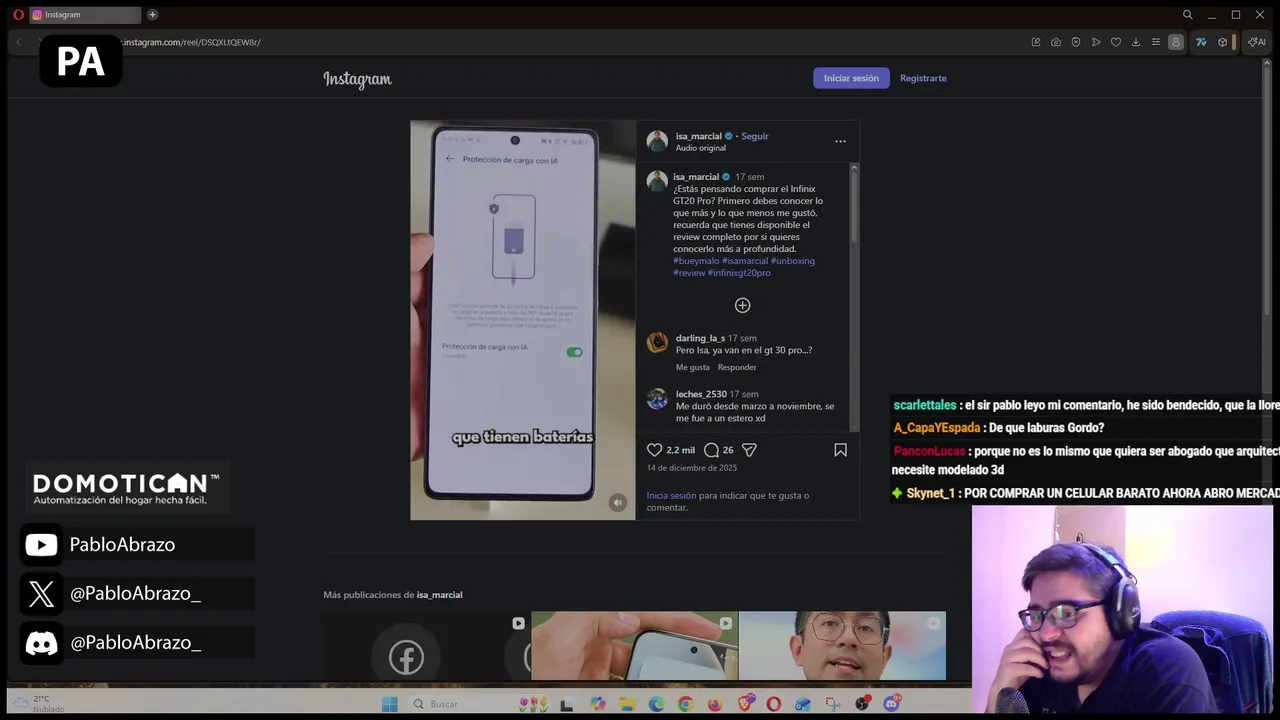Click the #infinixgt20pro hashtag
1280x720 pixels.
pos(739,273)
